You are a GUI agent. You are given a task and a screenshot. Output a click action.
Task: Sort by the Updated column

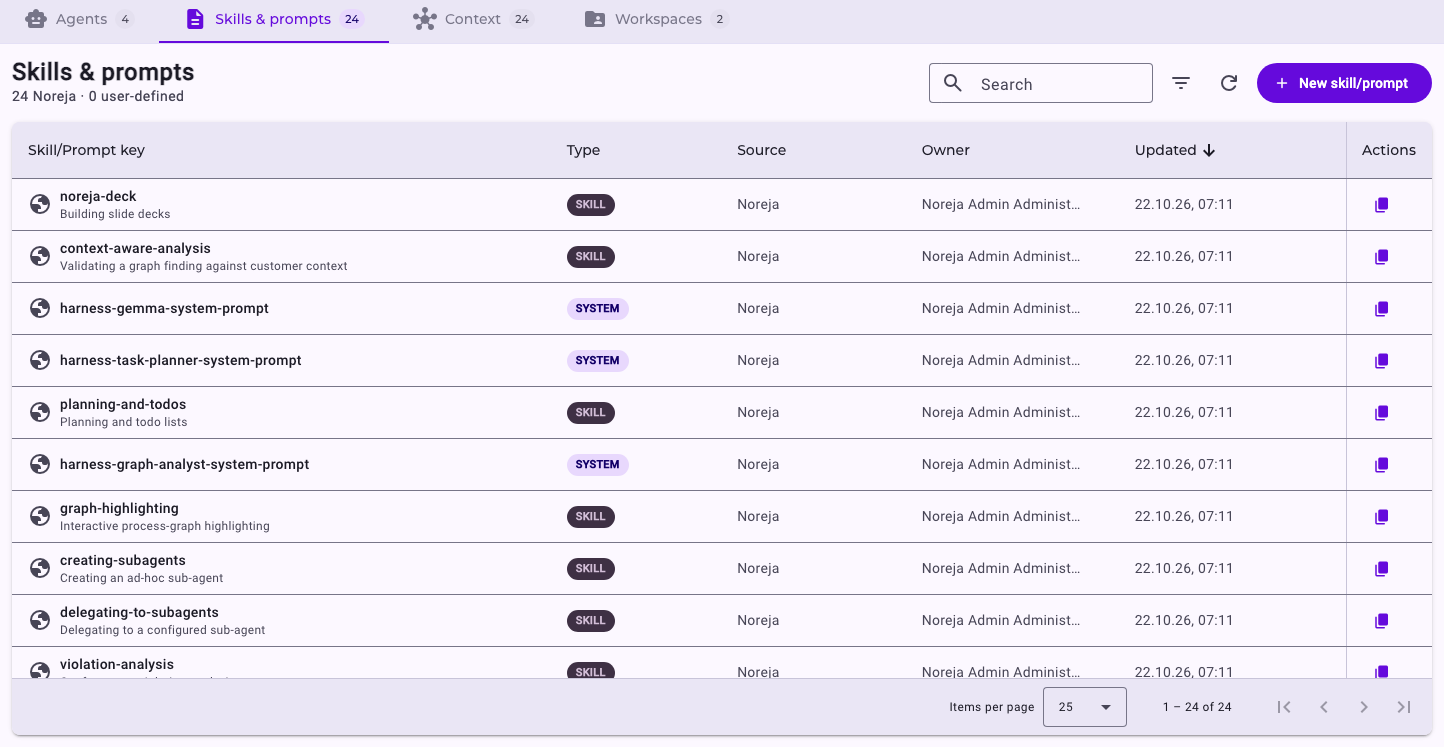(x=1175, y=150)
